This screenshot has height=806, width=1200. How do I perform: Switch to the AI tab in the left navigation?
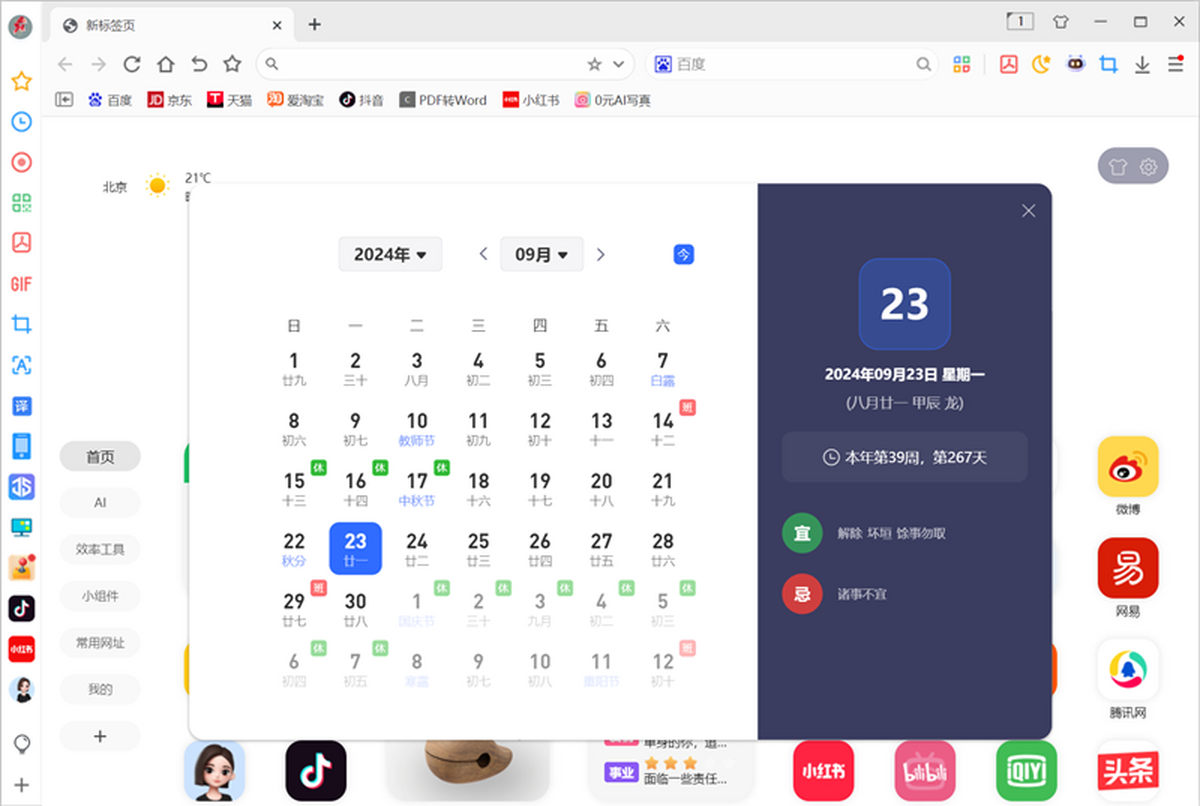point(100,503)
